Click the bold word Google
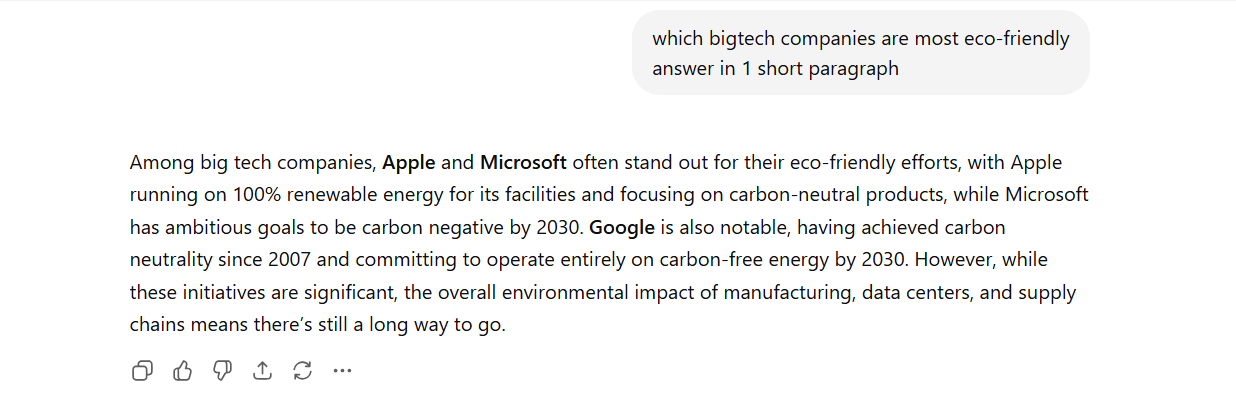 point(621,227)
